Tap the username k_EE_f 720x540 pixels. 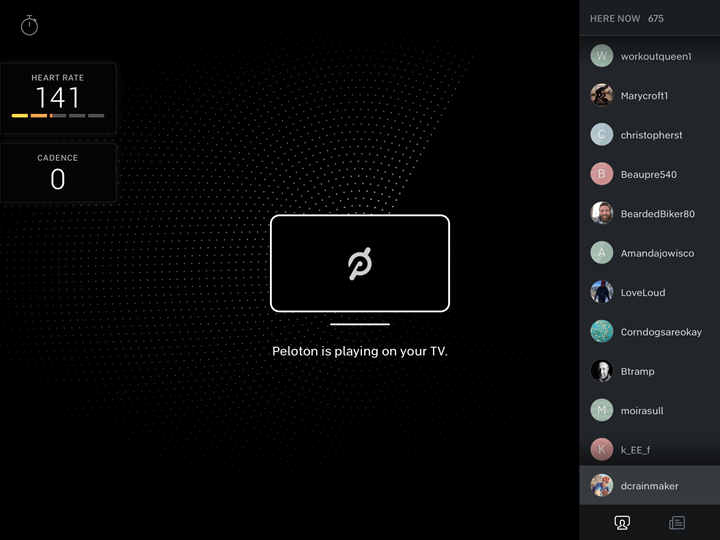tap(635, 450)
